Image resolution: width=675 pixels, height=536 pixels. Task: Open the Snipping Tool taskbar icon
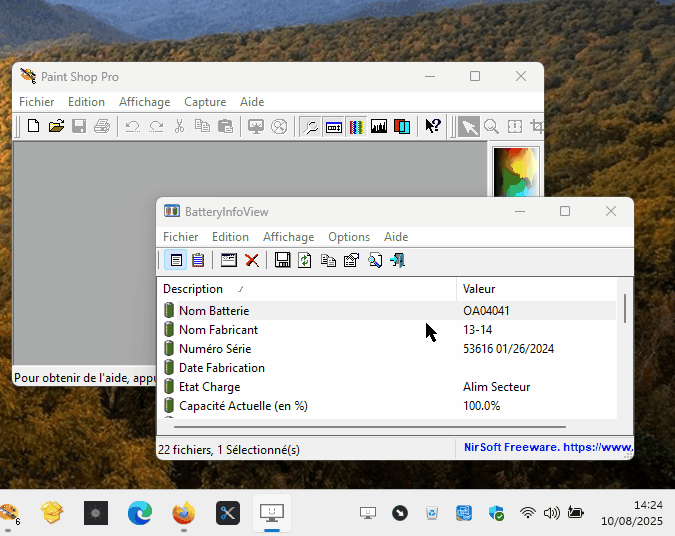pyautogui.click(x=228, y=513)
